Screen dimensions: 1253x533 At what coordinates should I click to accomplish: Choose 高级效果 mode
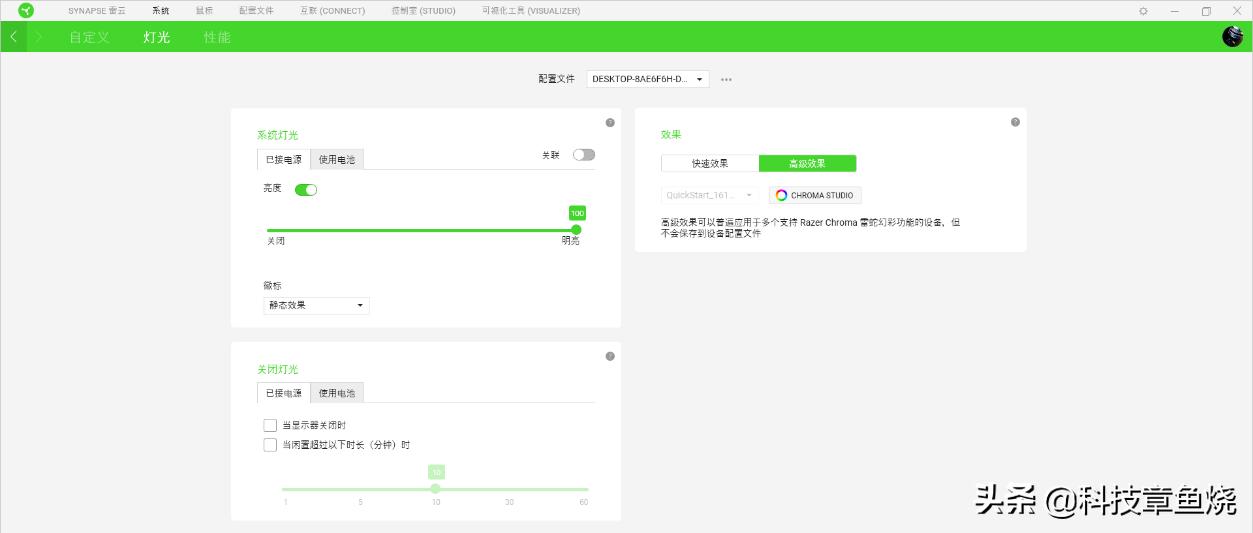(808, 163)
